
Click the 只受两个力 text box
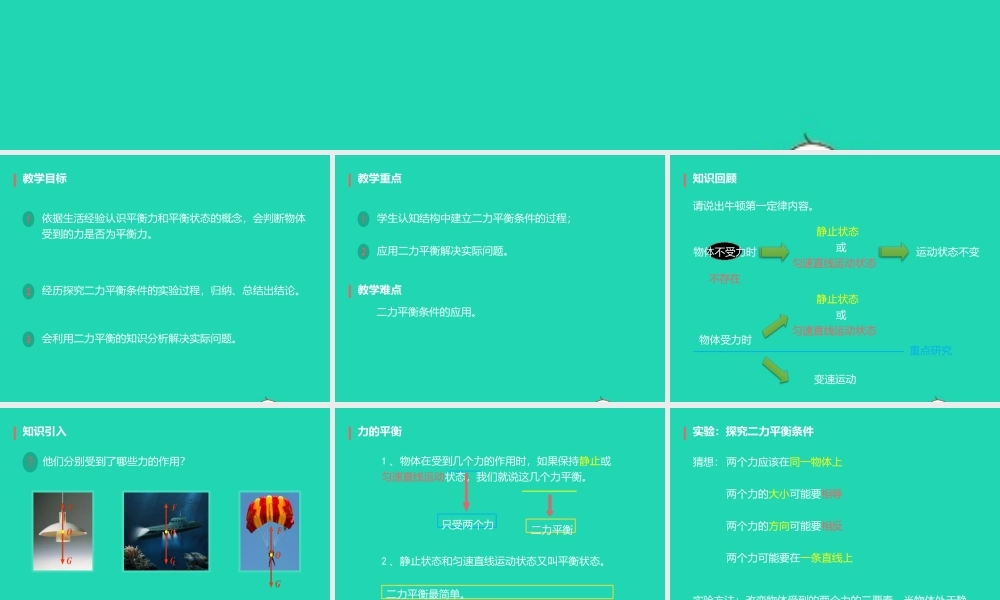(467, 523)
